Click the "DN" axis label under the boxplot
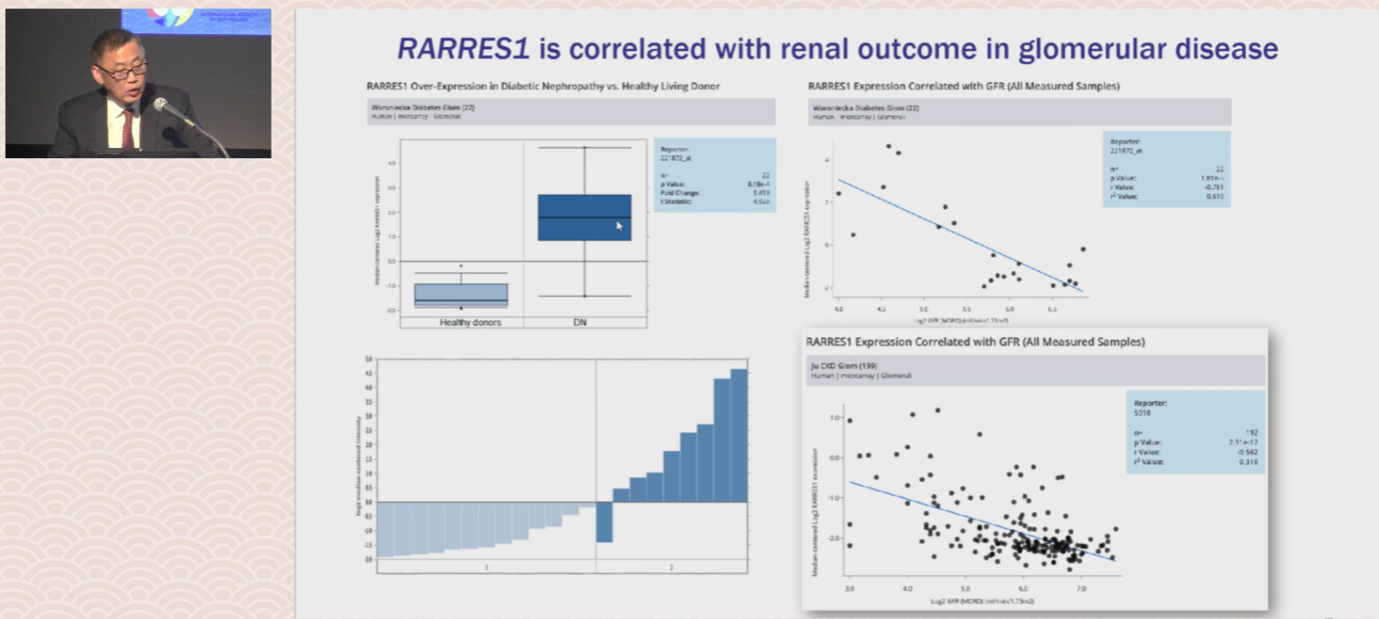The image size is (1379, 619). coord(580,322)
